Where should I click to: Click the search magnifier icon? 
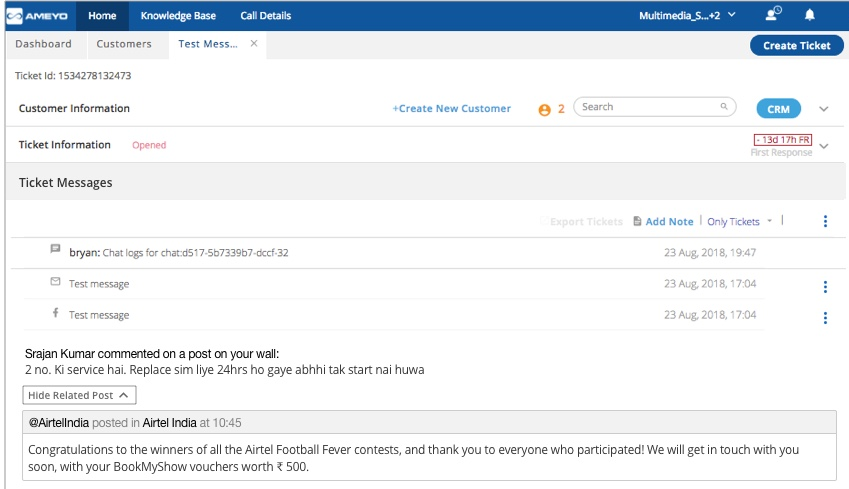point(724,107)
